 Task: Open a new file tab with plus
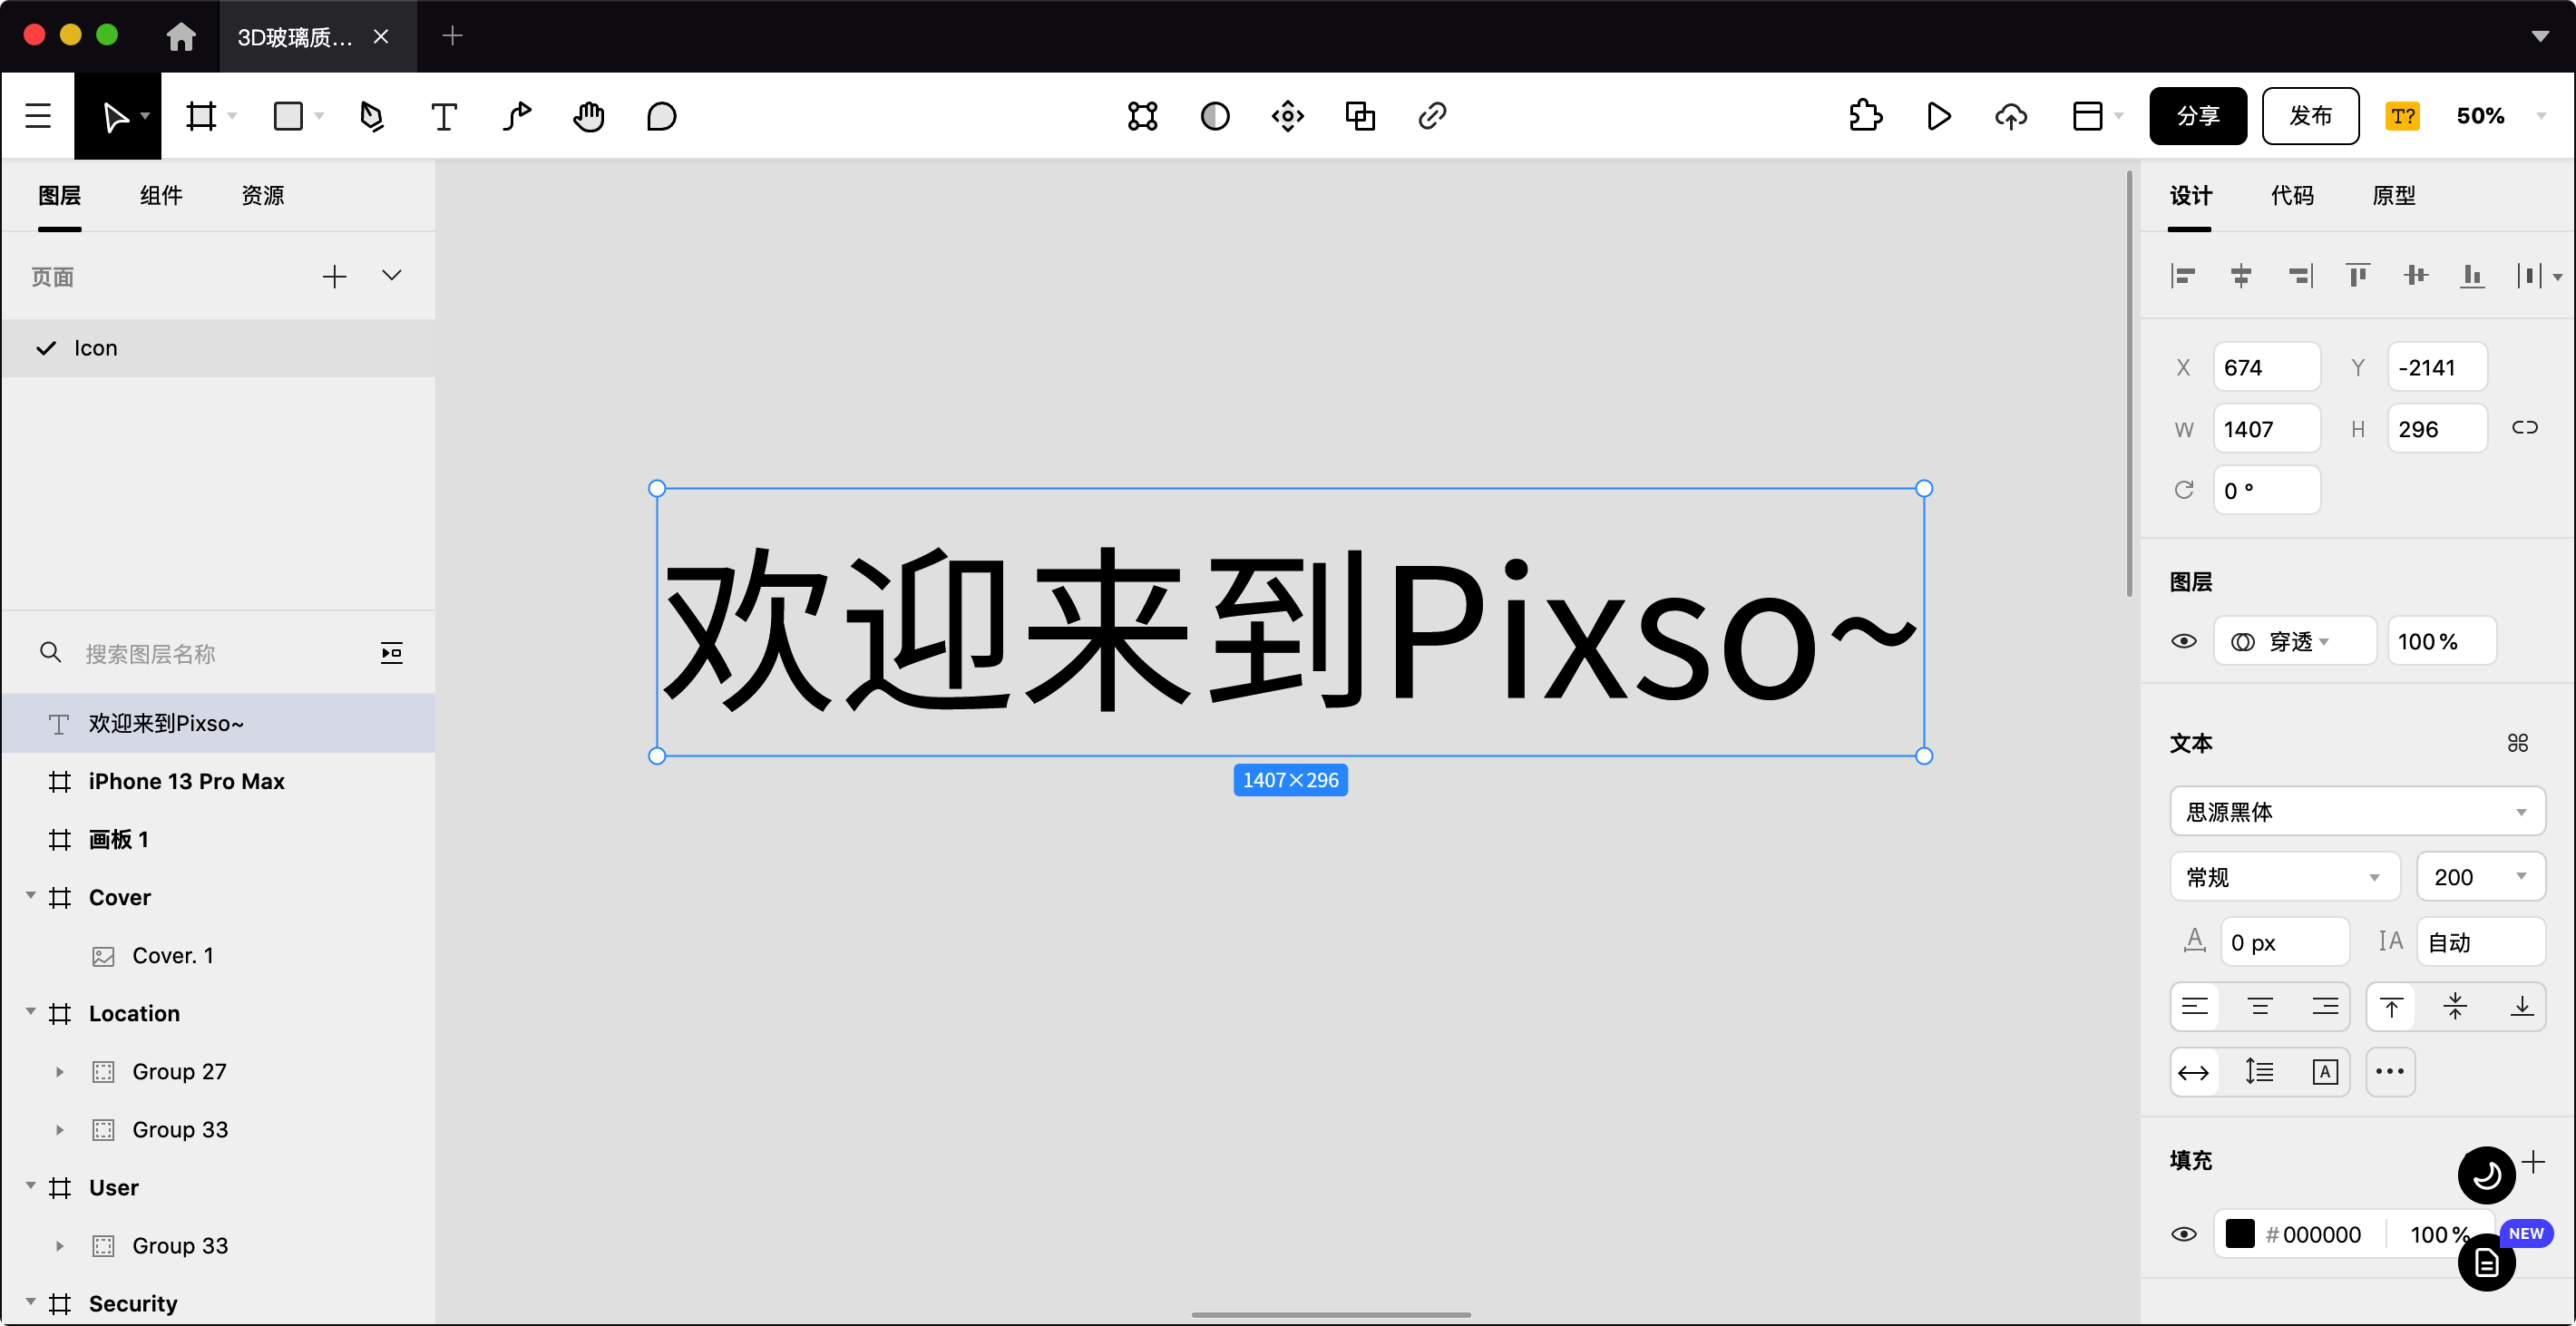pyautogui.click(x=452, y=36)
